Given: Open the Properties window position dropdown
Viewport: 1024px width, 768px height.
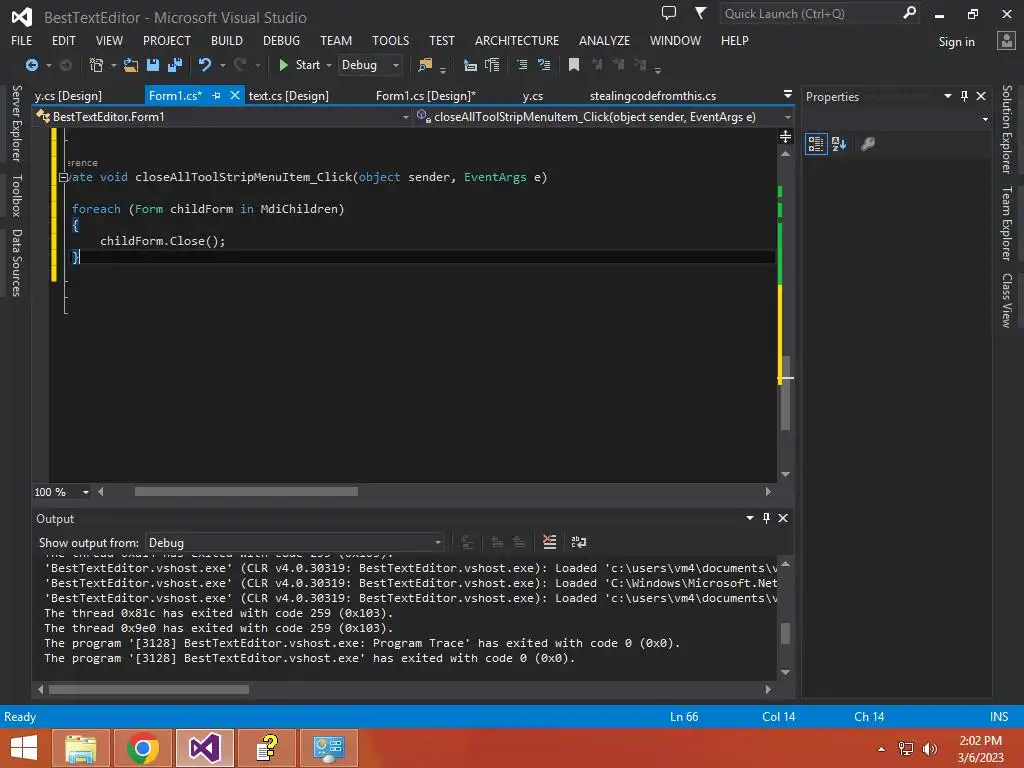Looking at the screenshot, I should coord(948,96).
